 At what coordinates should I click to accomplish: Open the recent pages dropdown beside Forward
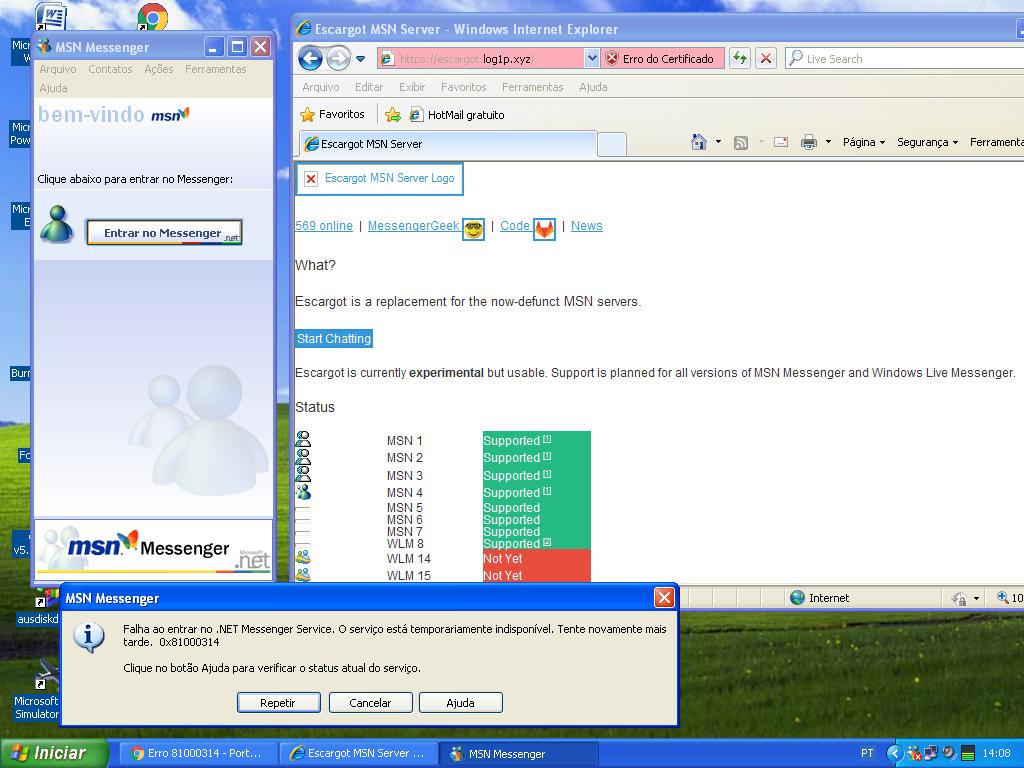pyautogui.click(x=360, y=59)
